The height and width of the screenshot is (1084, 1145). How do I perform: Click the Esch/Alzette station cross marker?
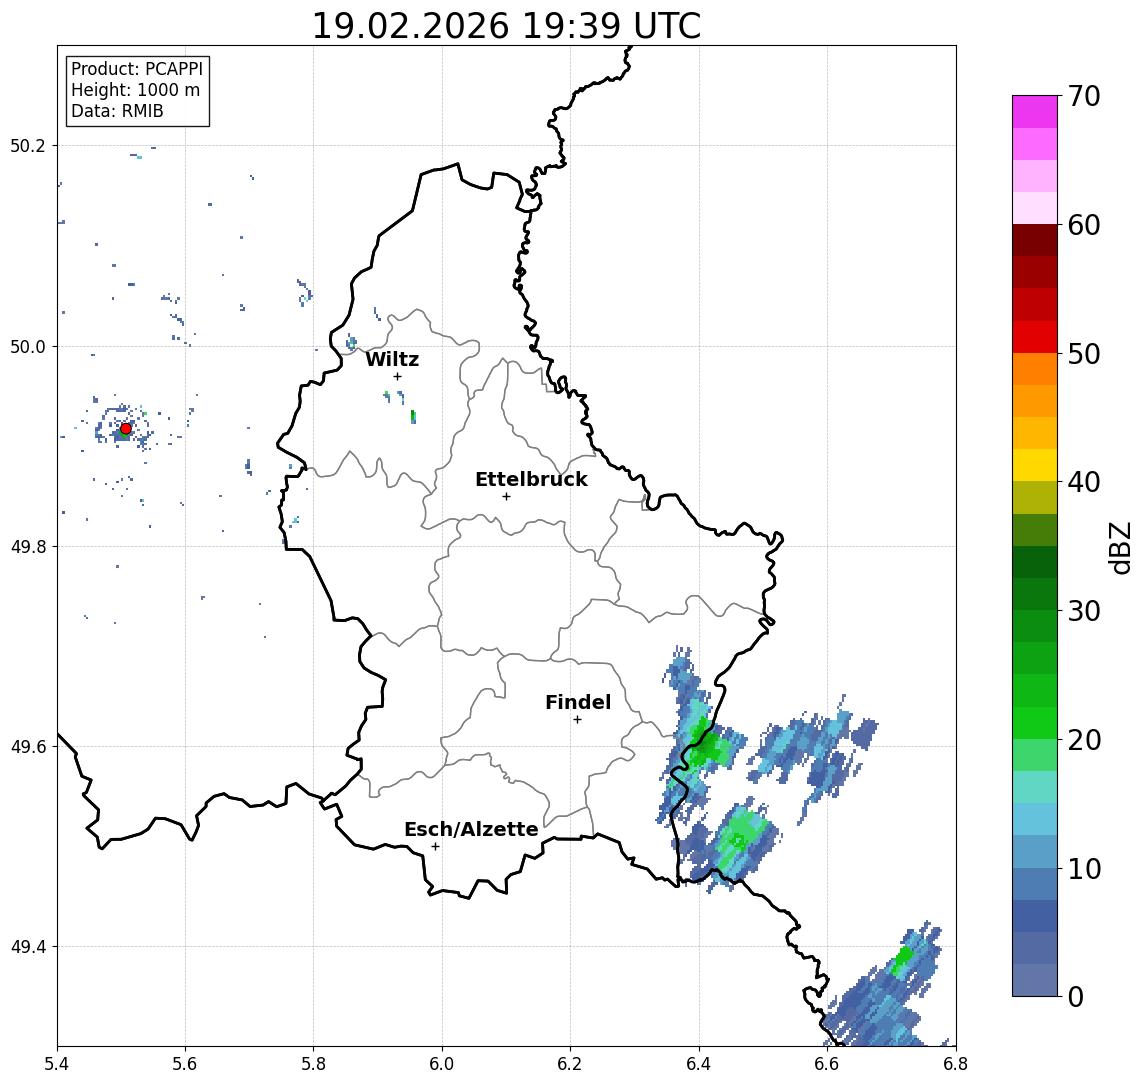click(x=435, y=847)
